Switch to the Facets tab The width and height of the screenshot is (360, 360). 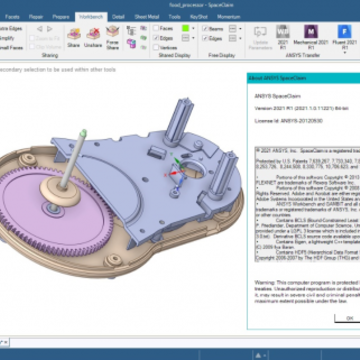point(12,17)
